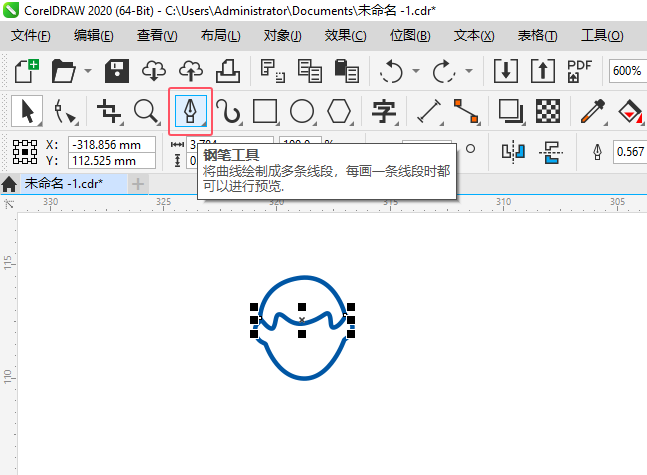Click the cloud download icon
647x475 pixels.
coord(154,71)
